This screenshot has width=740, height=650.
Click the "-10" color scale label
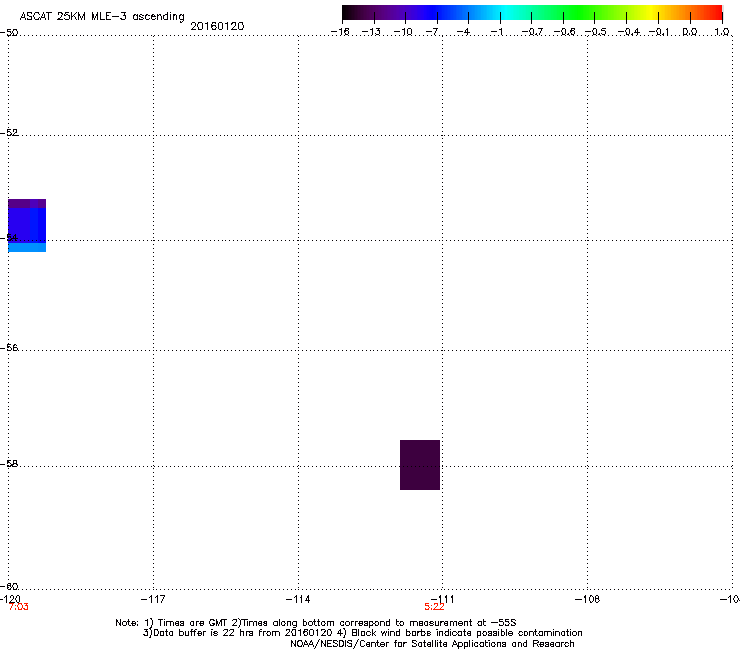coord(403,32)
